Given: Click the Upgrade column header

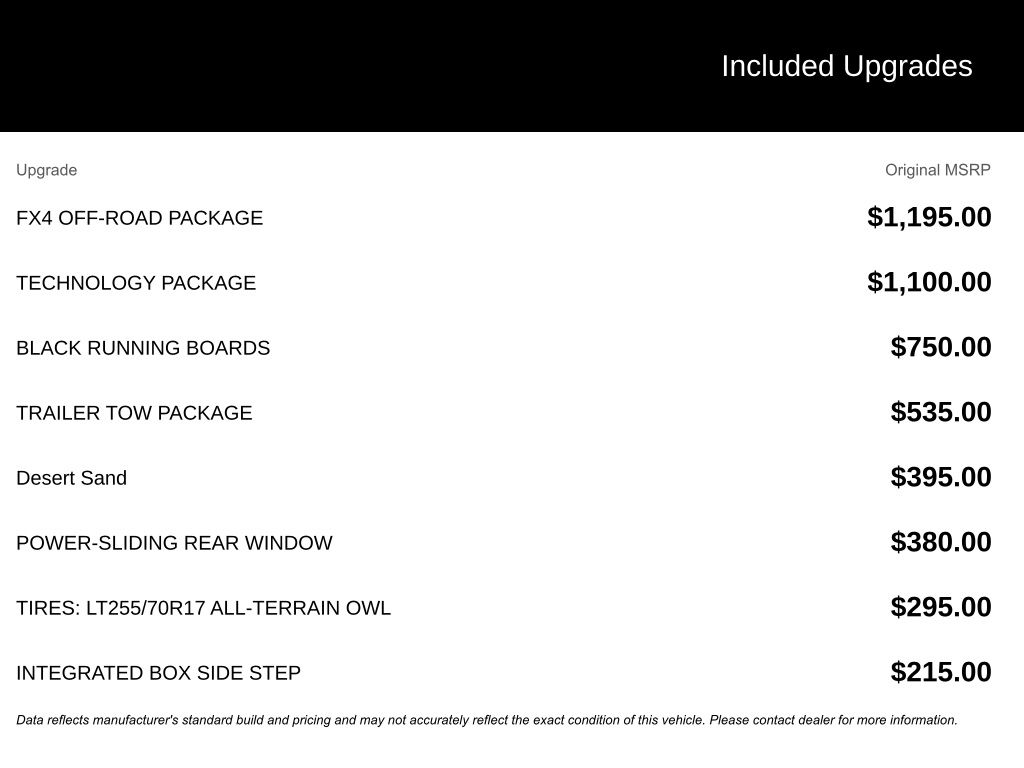Looking at the screenshot, I should point(46,170).
